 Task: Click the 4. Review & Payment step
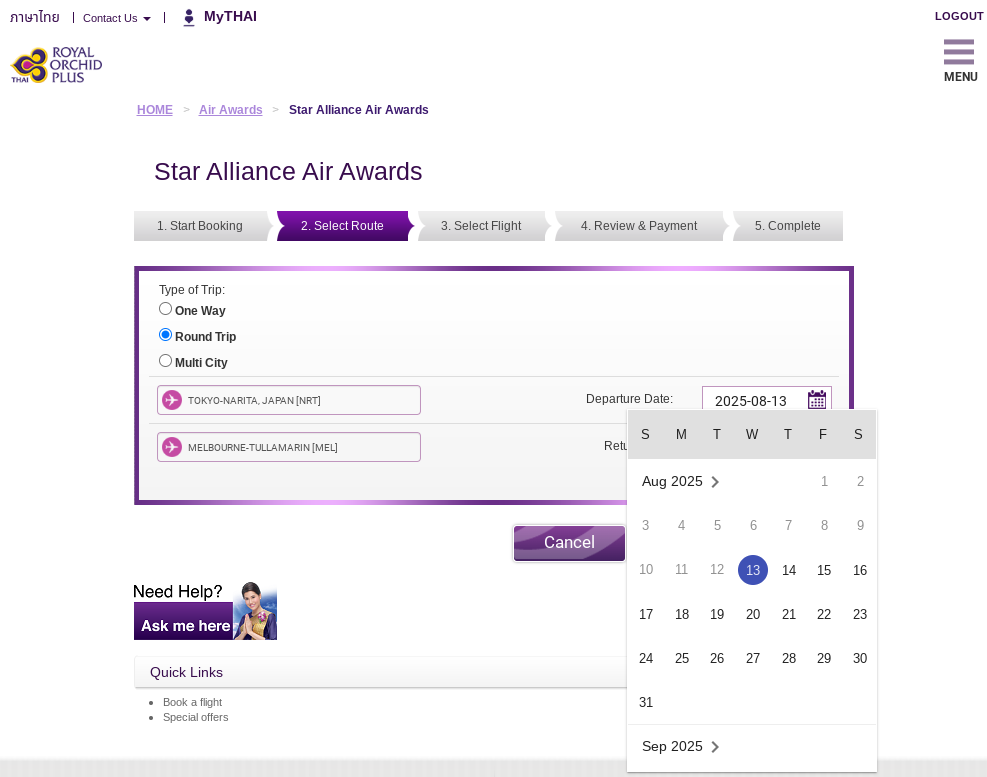pyautogui.click(x=639, y=226)
